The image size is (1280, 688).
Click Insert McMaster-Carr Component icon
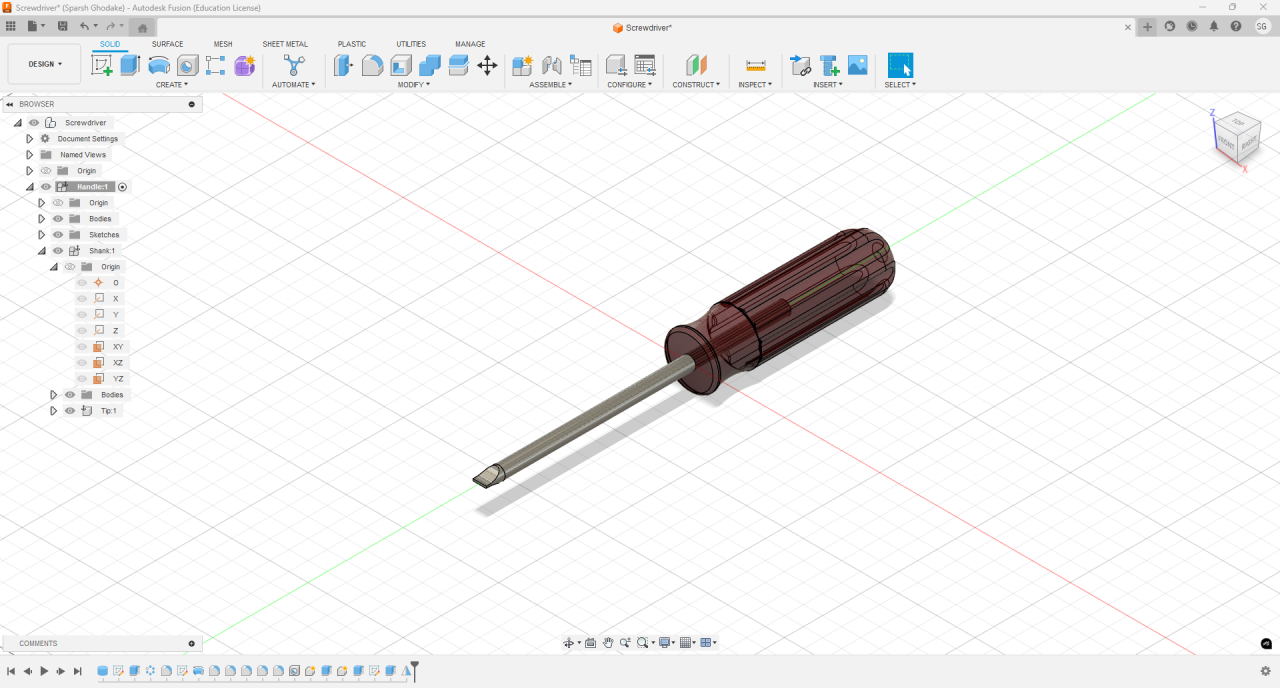click(x=829, y=65)
